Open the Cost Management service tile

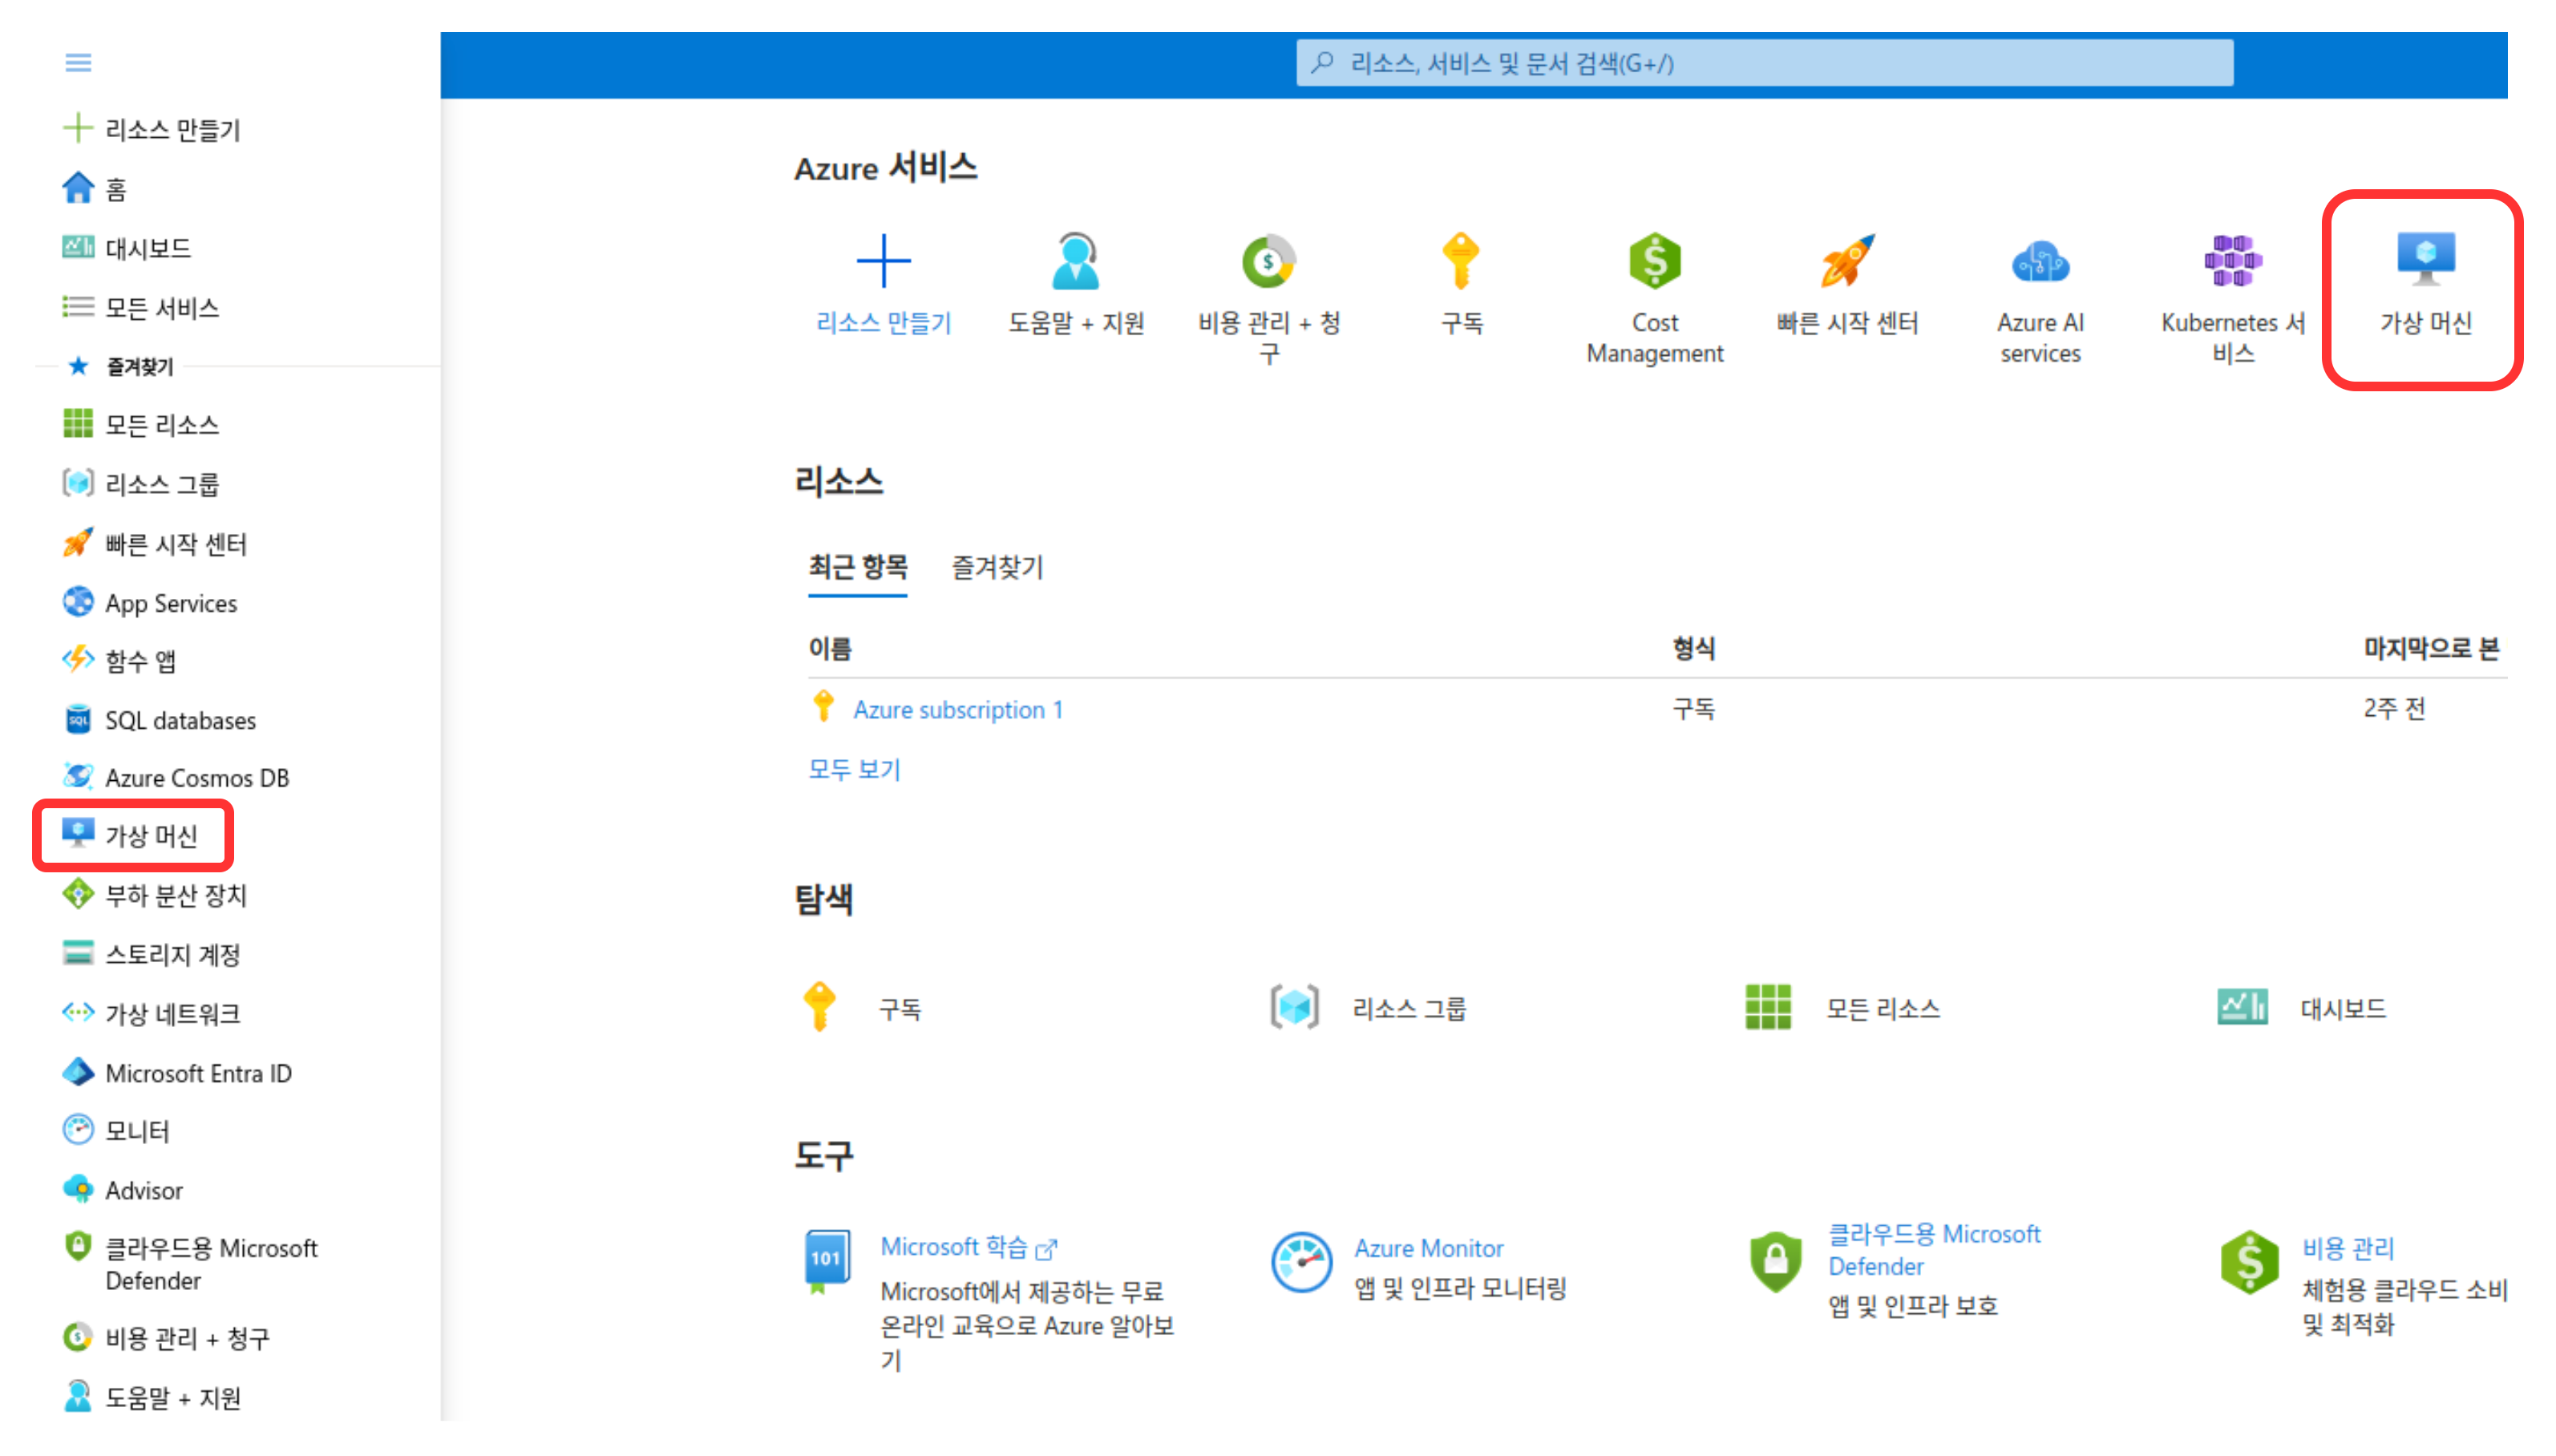tap(1655, 298)
